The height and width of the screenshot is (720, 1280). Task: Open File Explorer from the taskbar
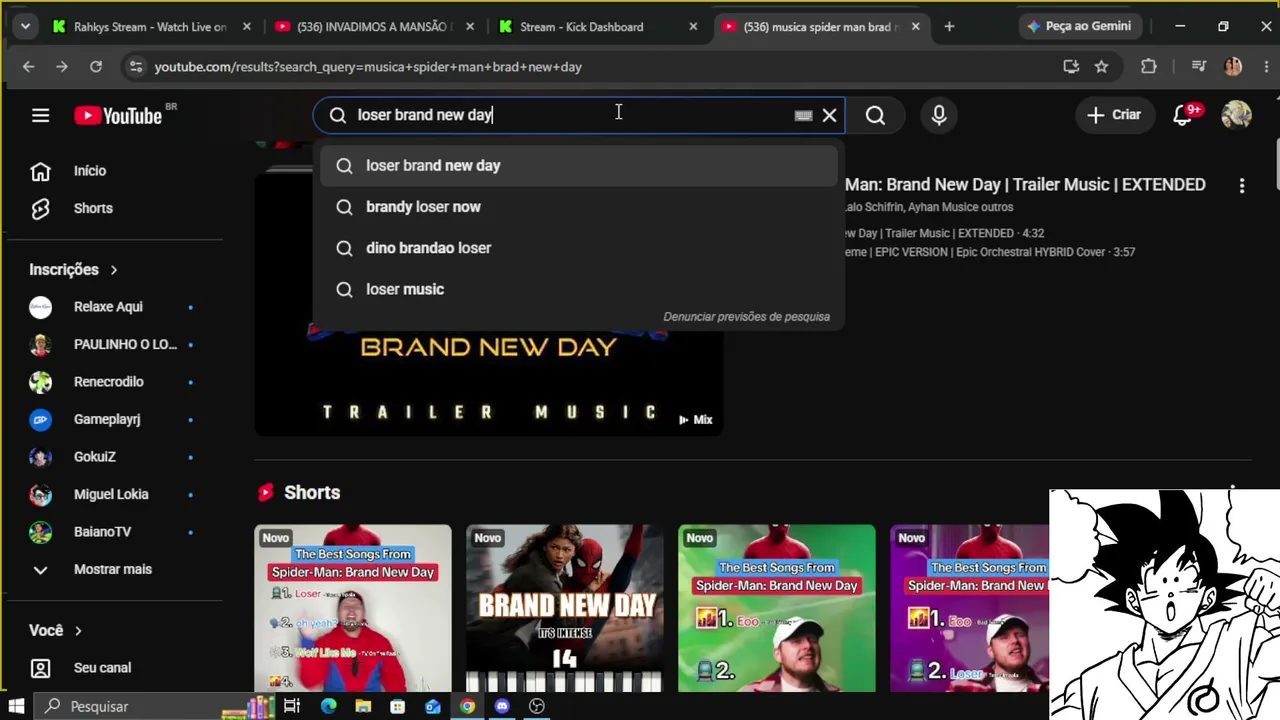click(x=363, y=706)
